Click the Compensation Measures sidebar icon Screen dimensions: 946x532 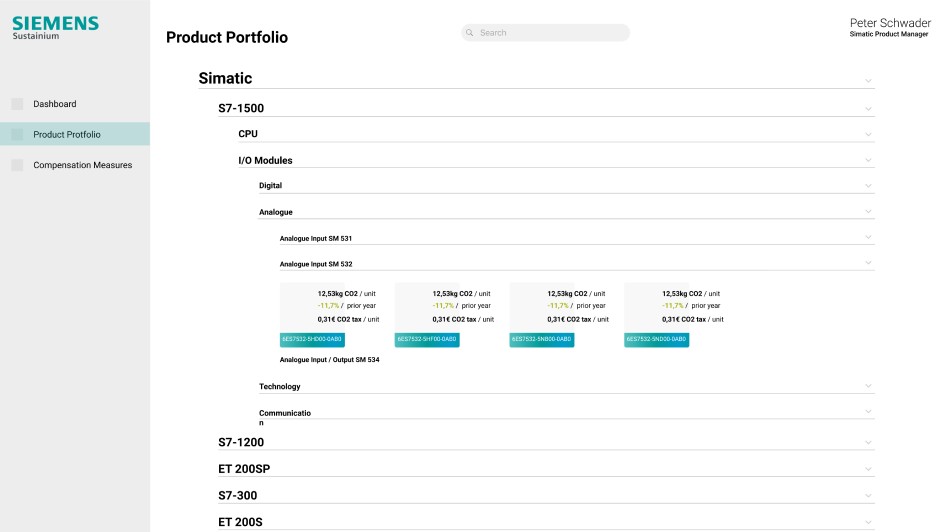(17, 165)
